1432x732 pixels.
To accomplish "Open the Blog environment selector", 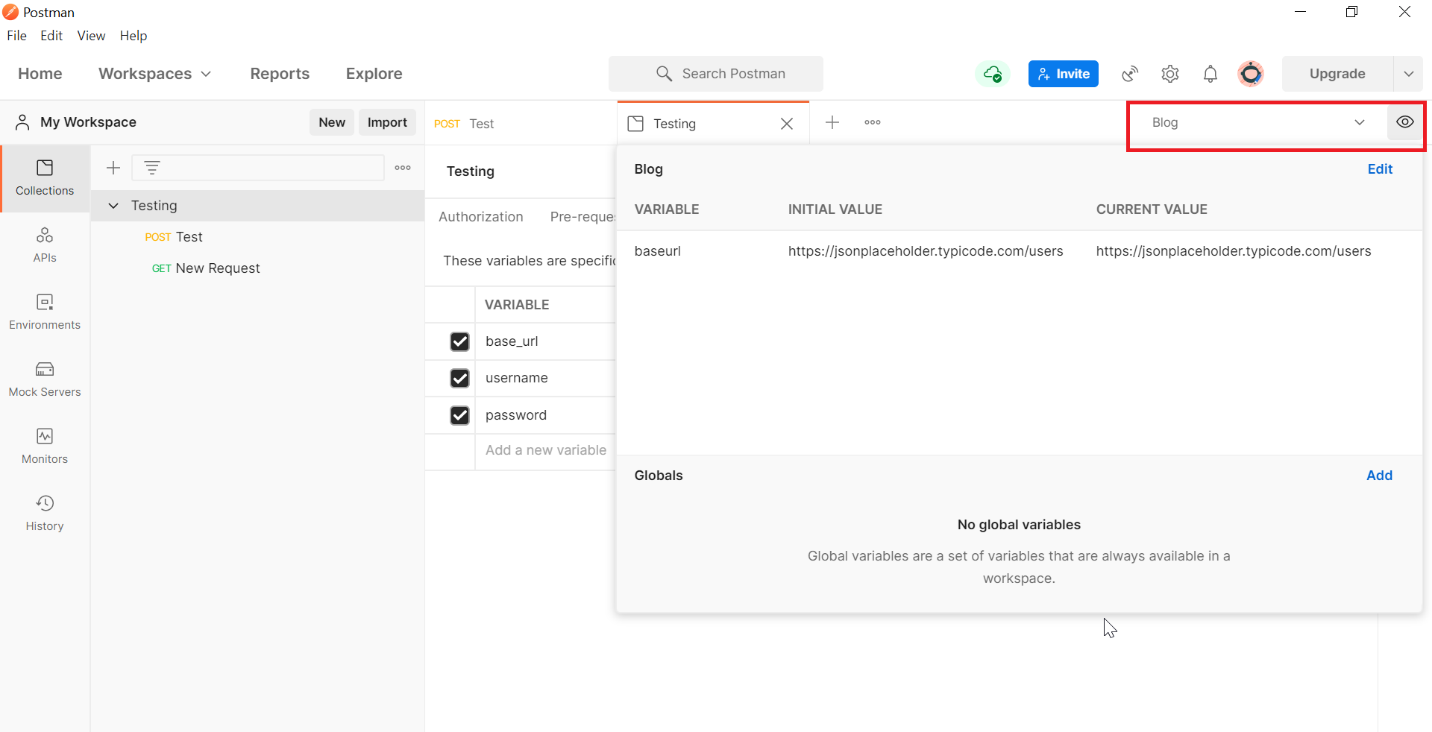I will pos(1255,122).
